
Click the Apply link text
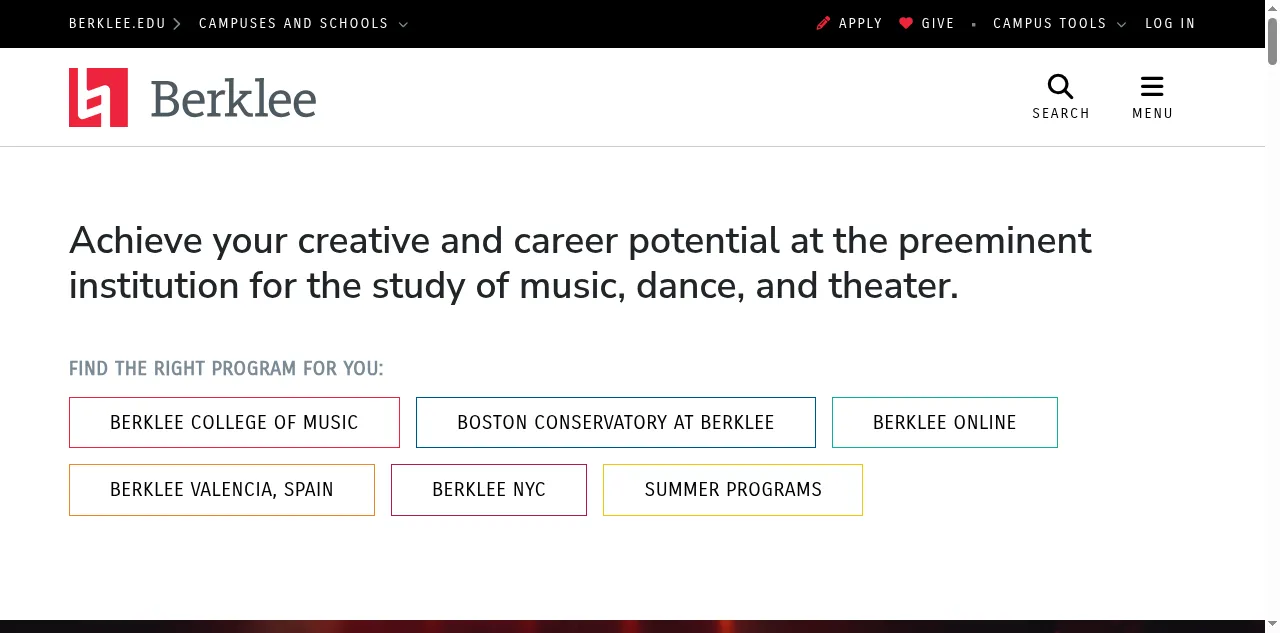(x=860, y=23)
